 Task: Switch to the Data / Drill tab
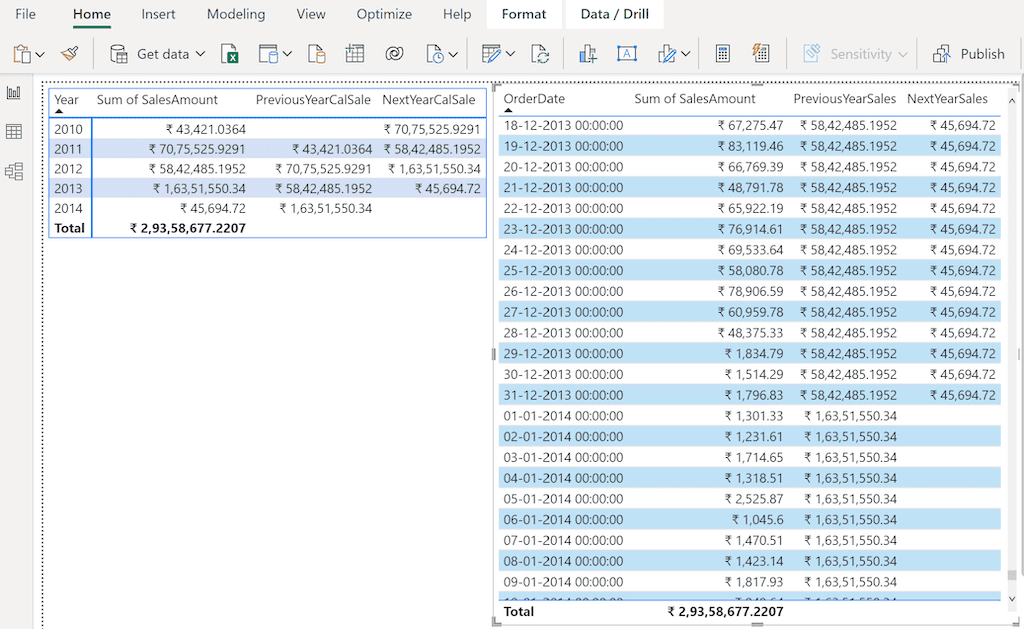click(614, 14)
